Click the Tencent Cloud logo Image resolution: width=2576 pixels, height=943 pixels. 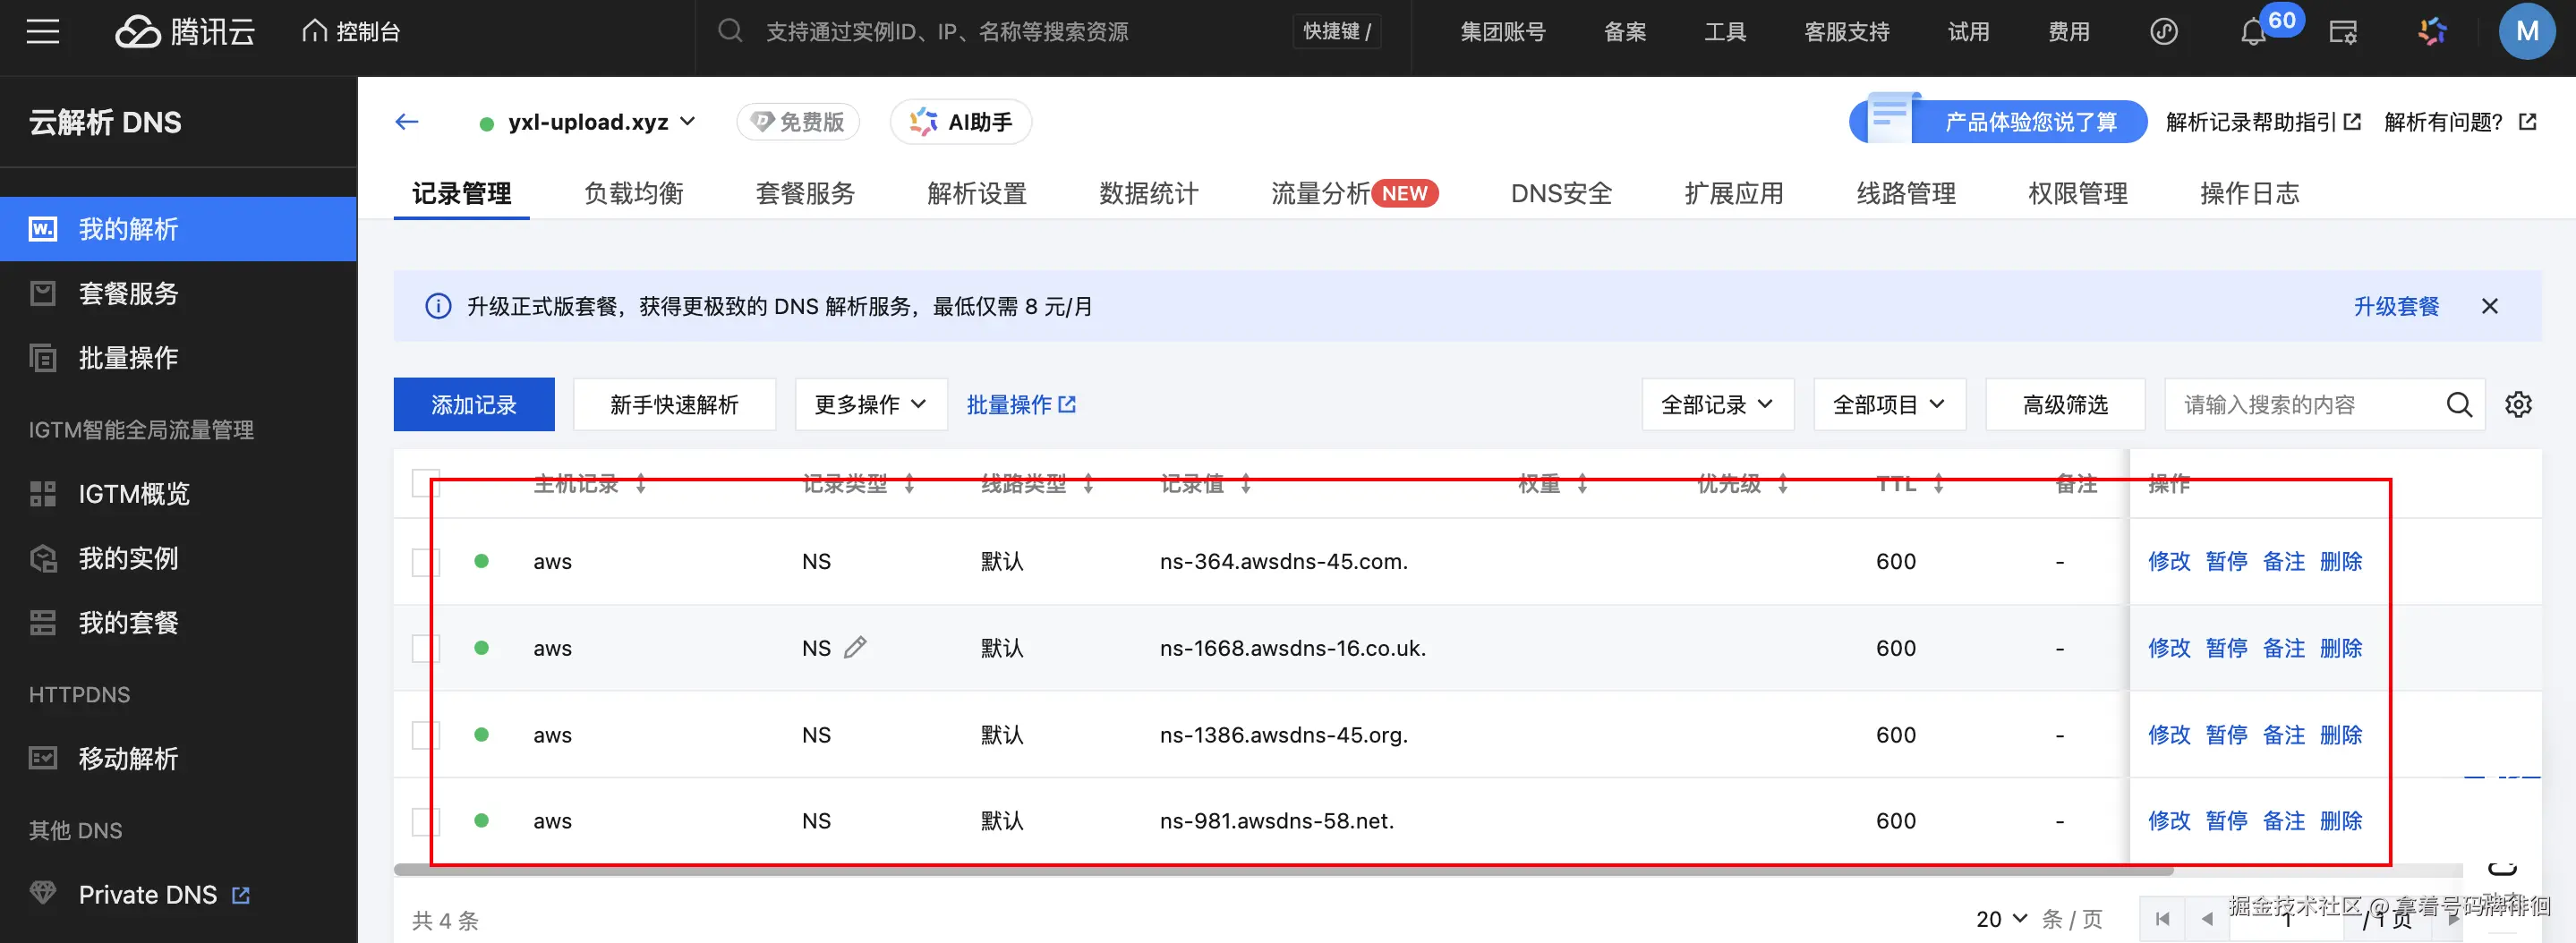tap(185, 32)
